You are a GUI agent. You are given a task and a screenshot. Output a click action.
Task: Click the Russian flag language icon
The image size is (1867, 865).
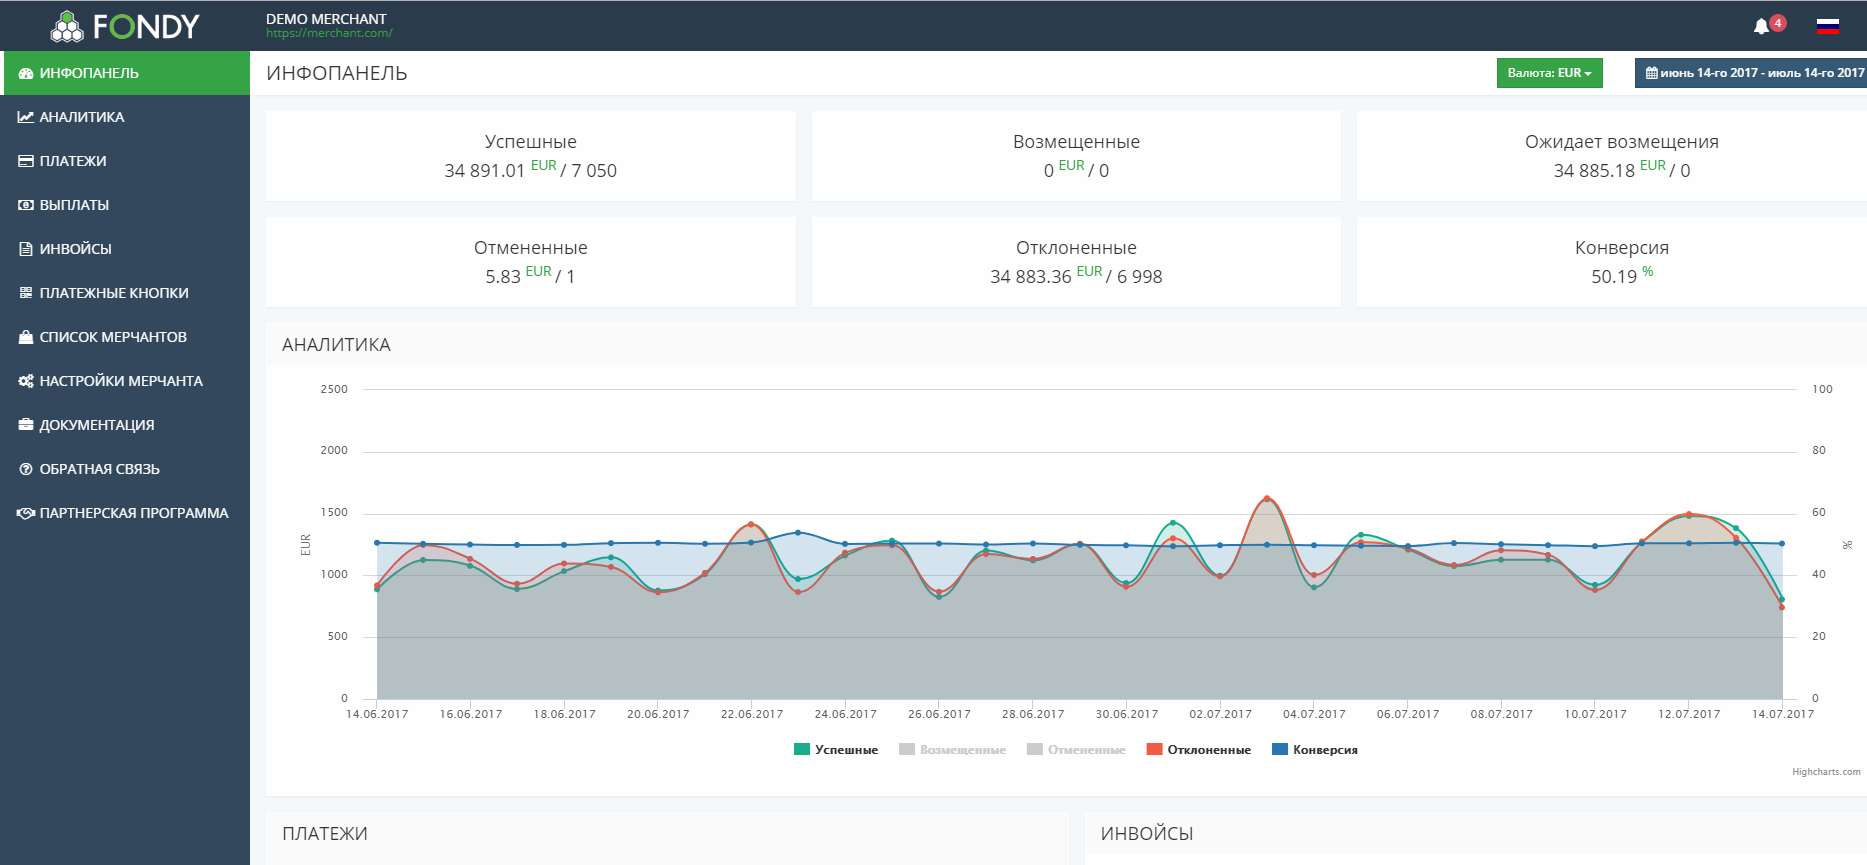(x=1827, y=26)
